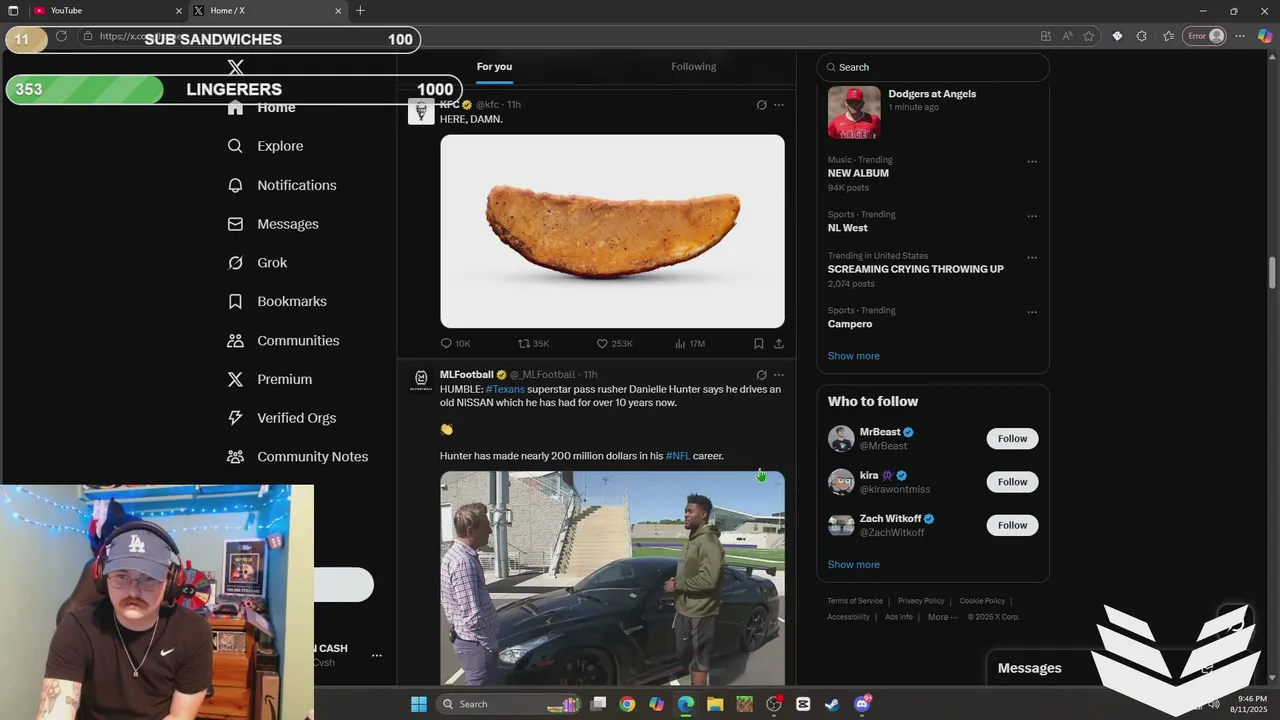Open options for Campero trend
Viewport: 1280px width, 720px height.
1032,312
